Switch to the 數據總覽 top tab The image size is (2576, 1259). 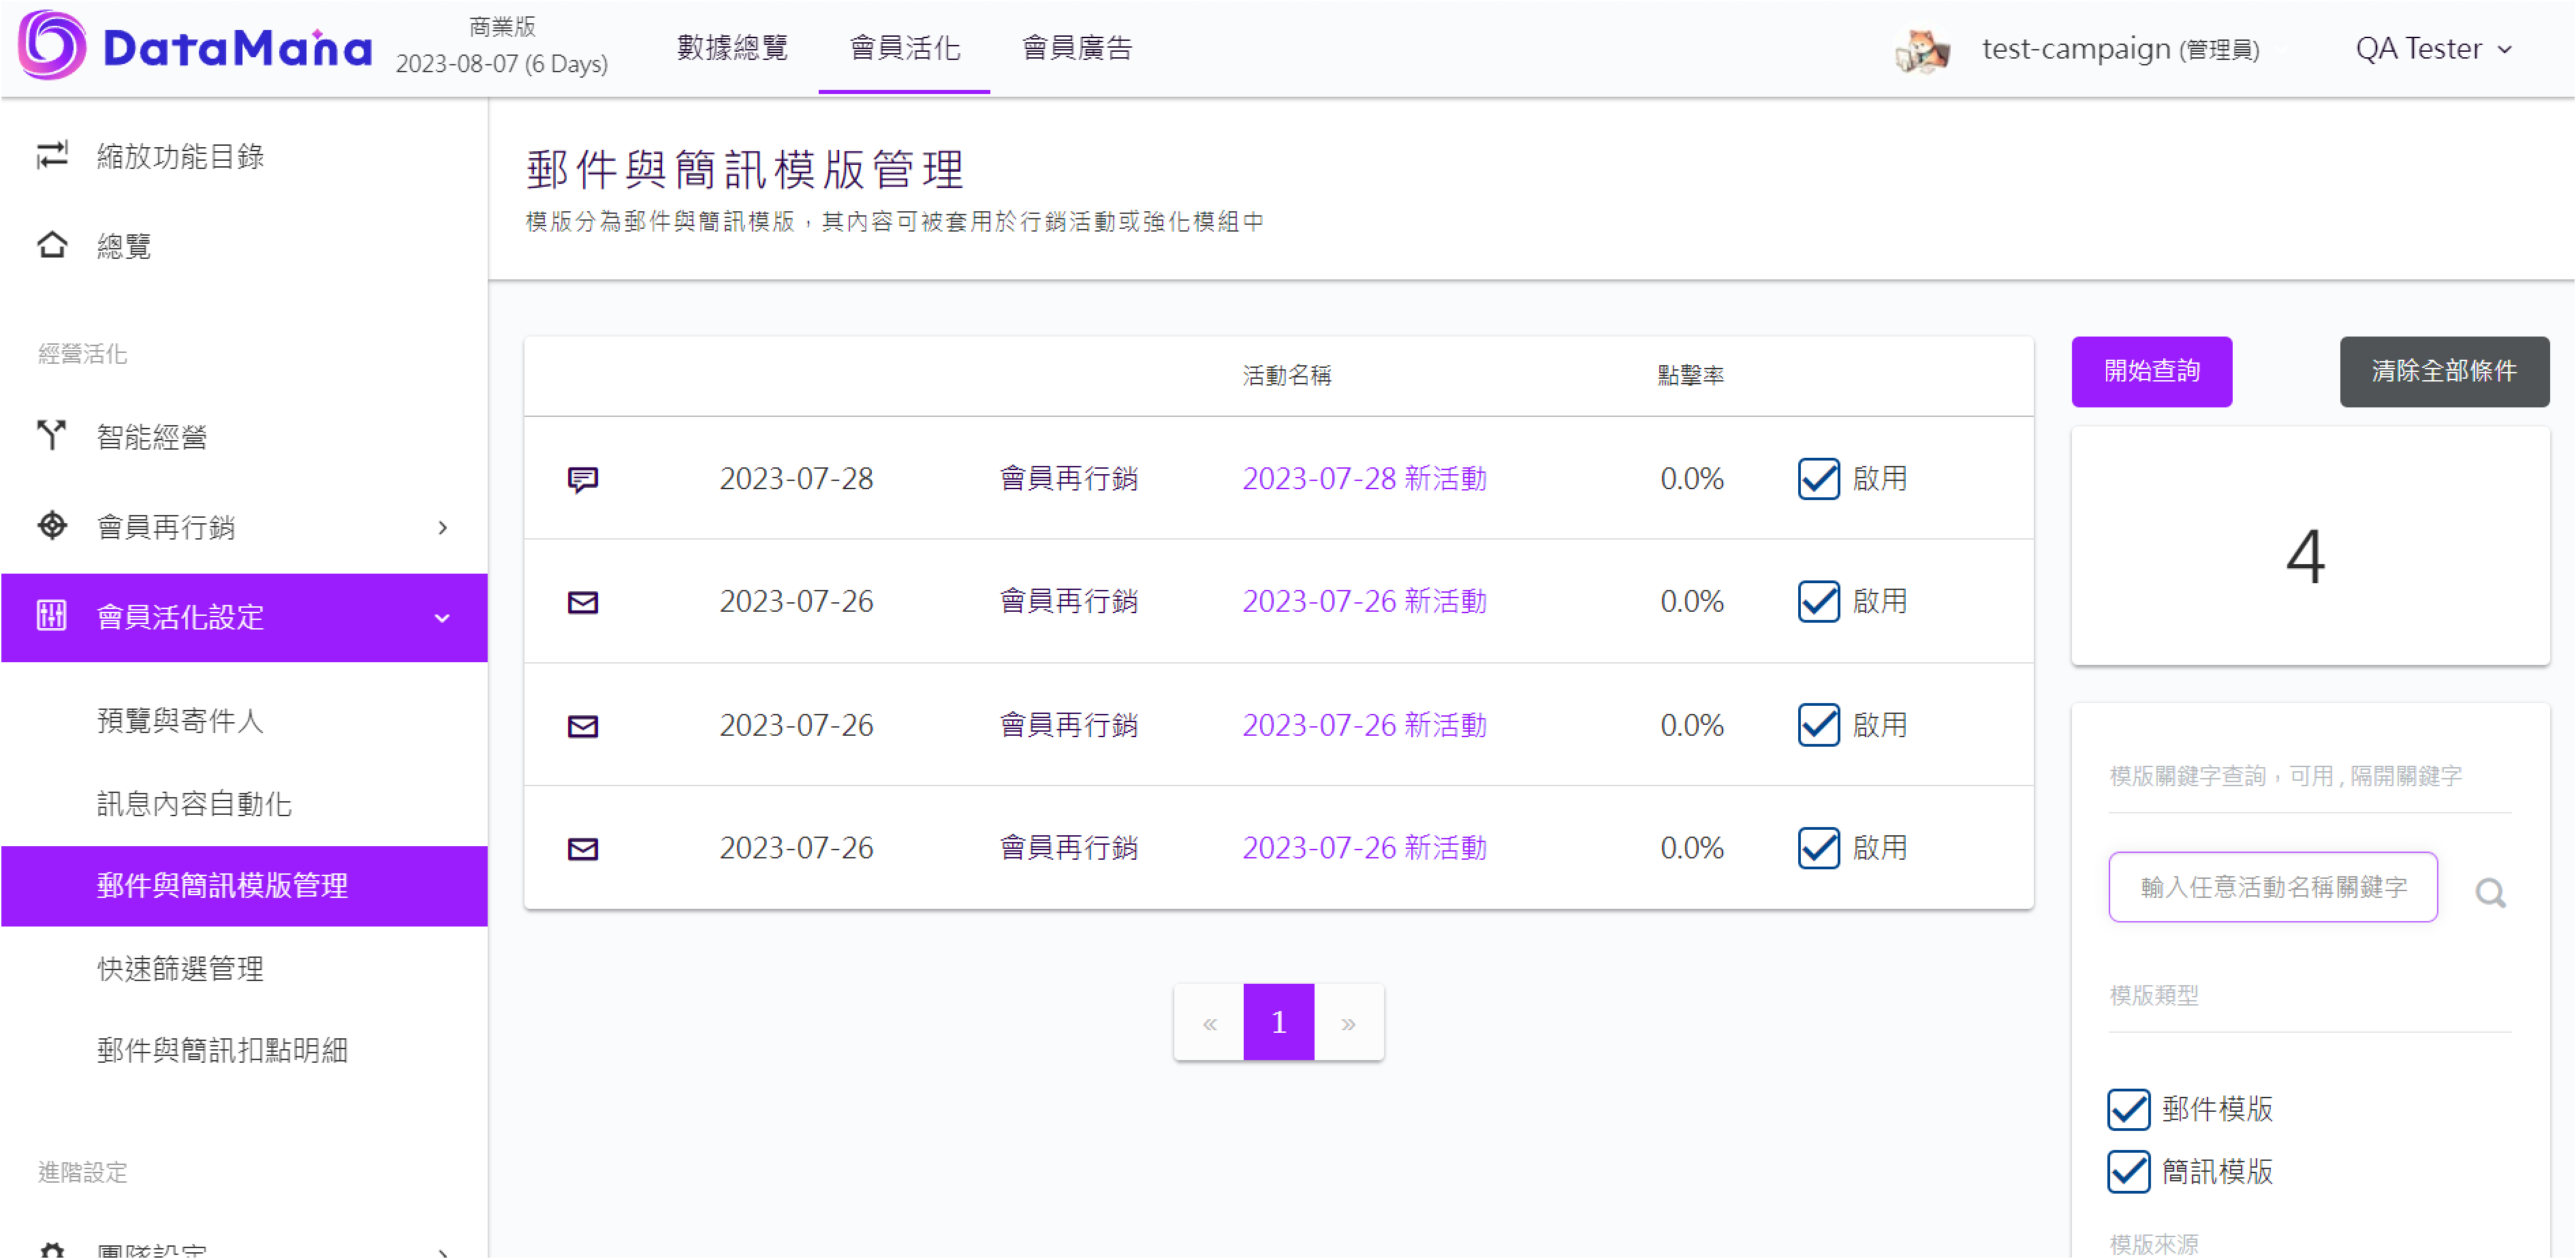732,48
